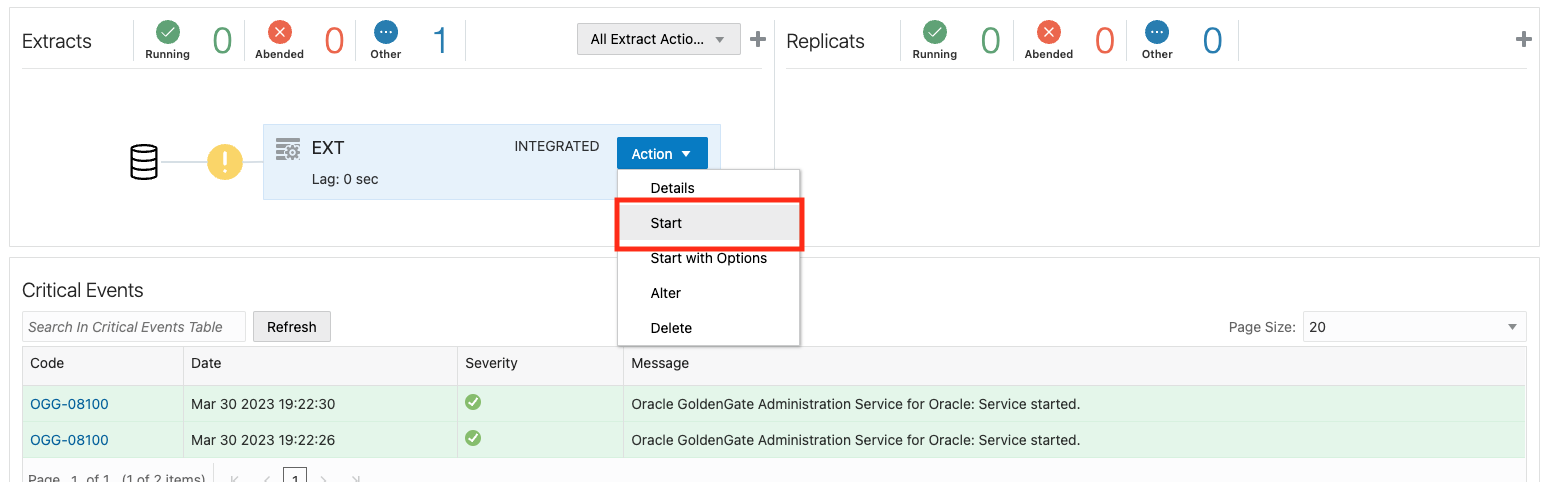Viewport: 1552px width, 482px height.
Task: Click the green Running icon under Extracts
Action: pyautogui.click(x=167, y=32)
